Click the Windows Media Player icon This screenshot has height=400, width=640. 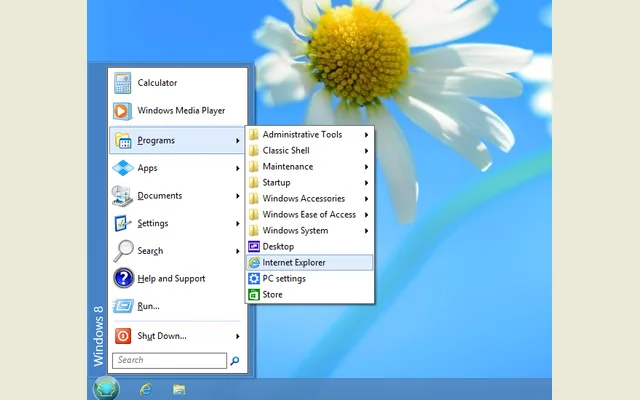point(122,111)
